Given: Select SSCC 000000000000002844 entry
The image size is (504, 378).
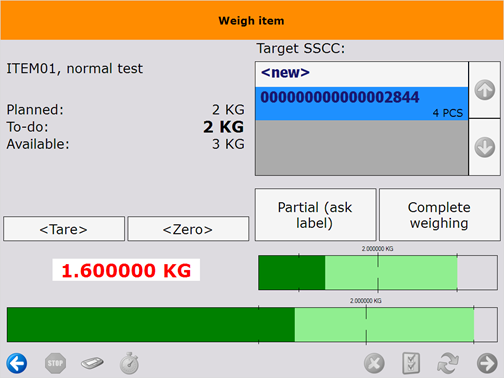Looking at the screenshot, I should (362, 103).
